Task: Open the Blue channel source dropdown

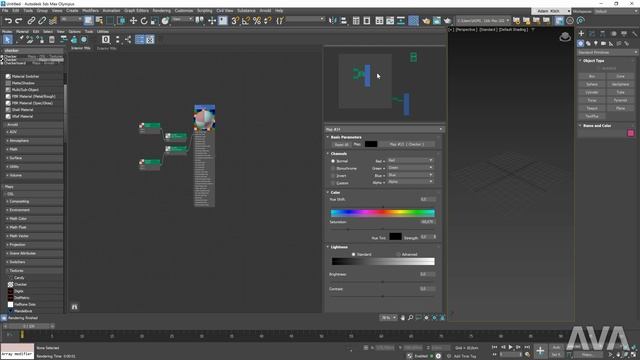Action: (x=410, y=175)
